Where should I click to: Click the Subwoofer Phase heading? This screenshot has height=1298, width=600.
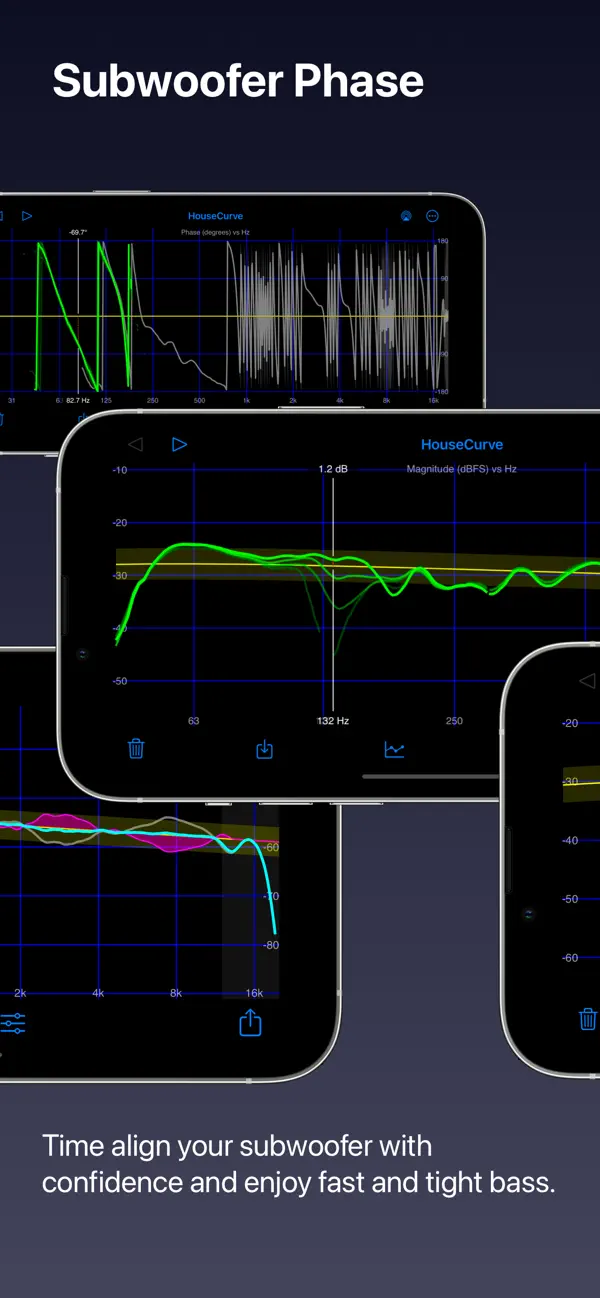tap(238, 81)
